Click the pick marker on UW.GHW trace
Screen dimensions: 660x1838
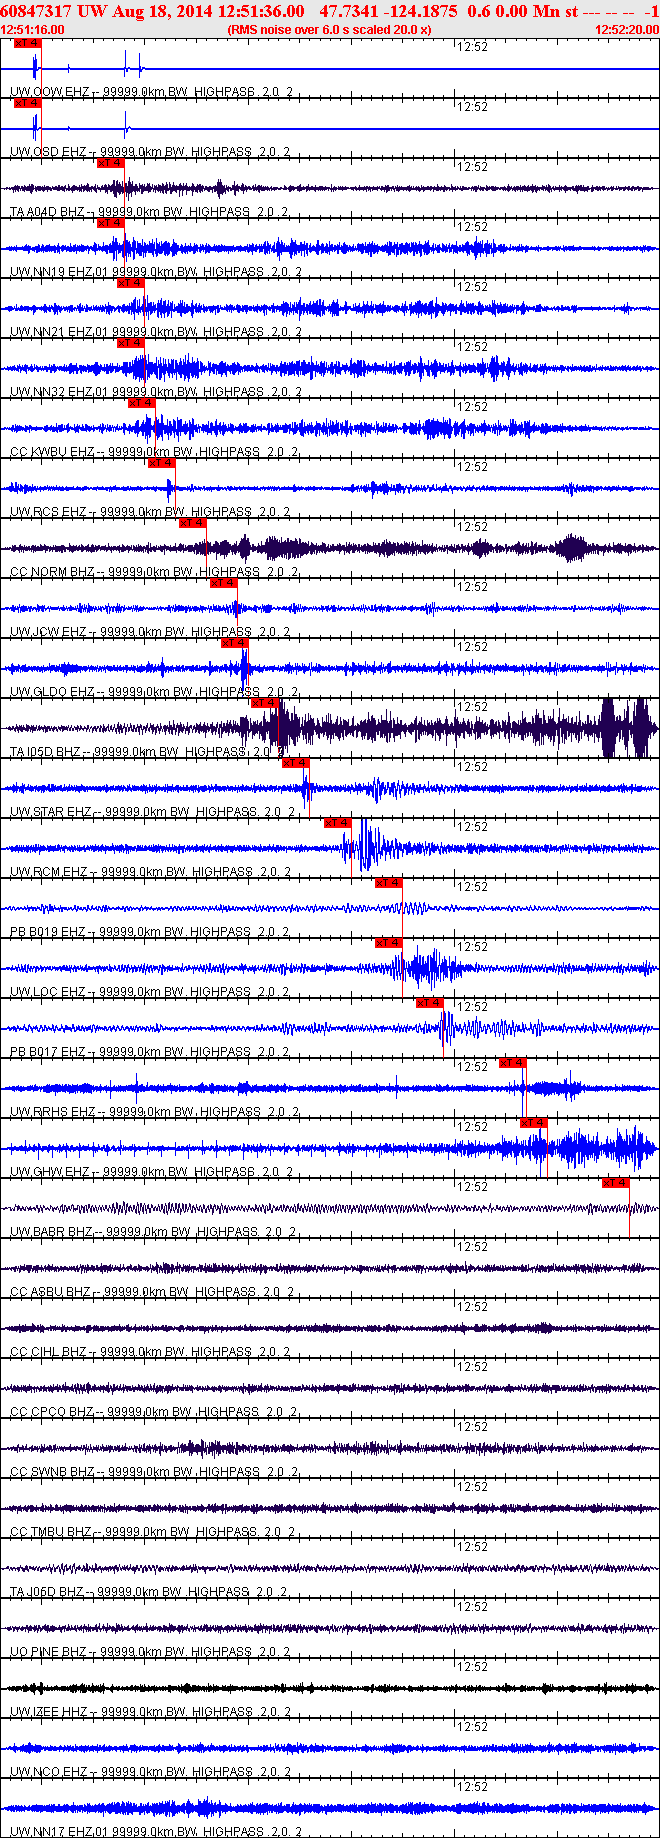click(x=533, y=1123)
